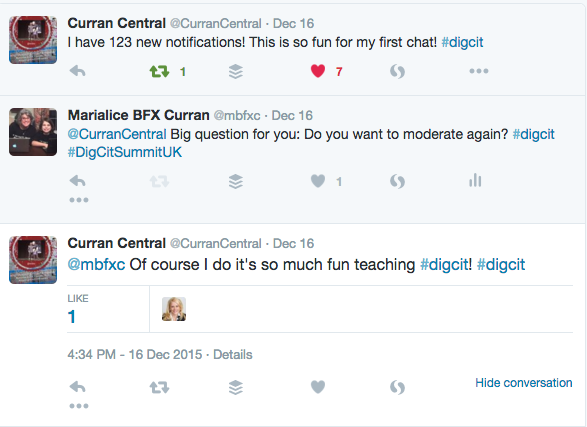
Task: Open more options on the first tweet
Action: pos(479,71)
